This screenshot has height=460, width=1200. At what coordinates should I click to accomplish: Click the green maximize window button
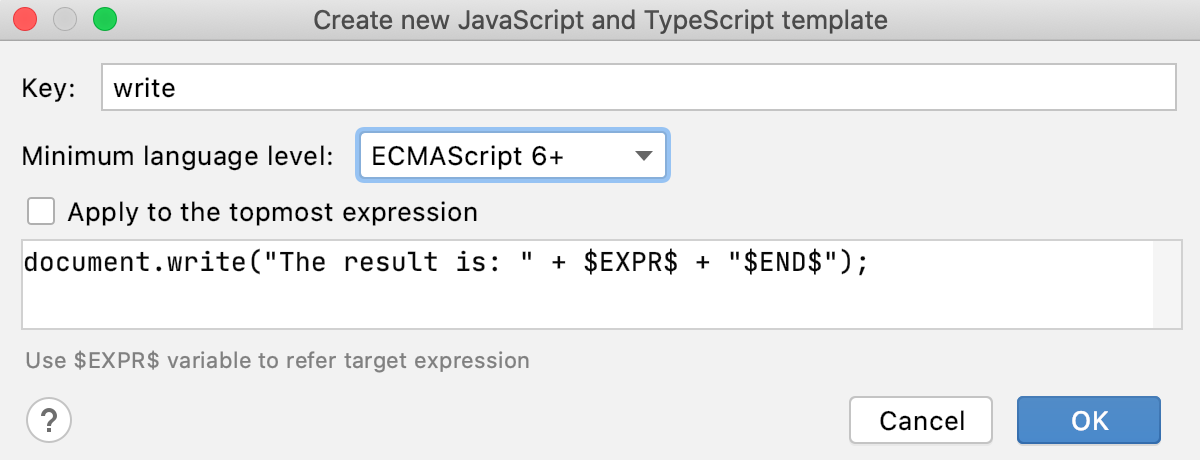(104, 19)
